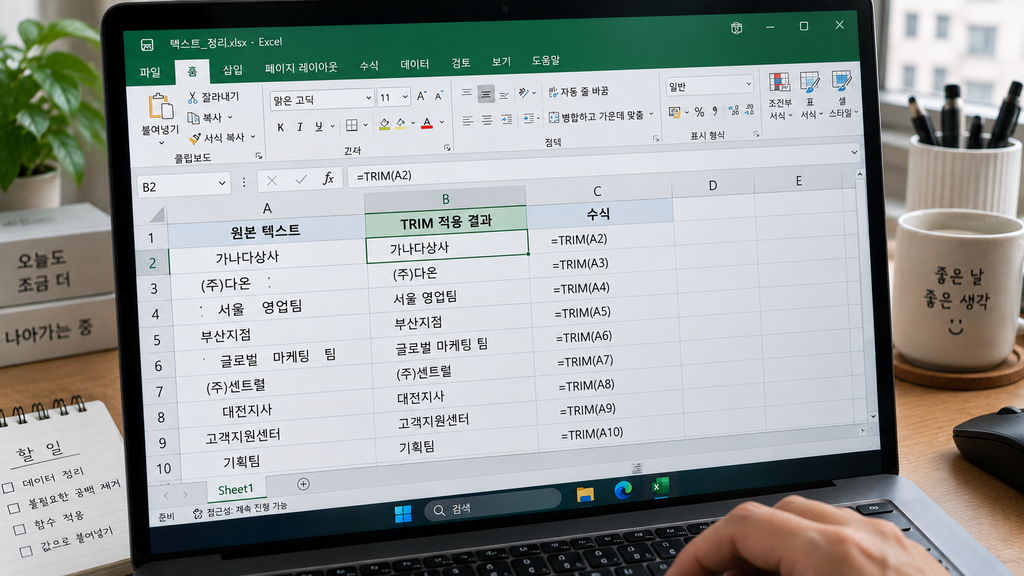Toggle italic (I) formatting

click(300, 127)
